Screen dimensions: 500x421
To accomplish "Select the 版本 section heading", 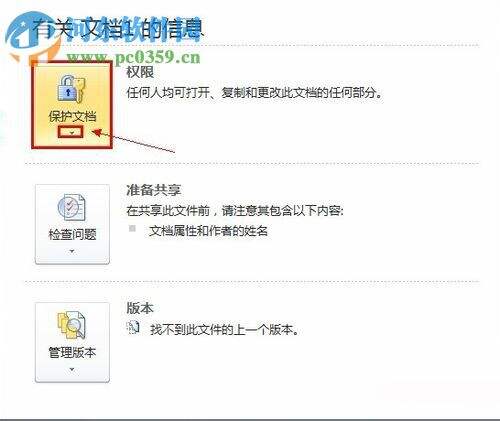I will 140,308.
